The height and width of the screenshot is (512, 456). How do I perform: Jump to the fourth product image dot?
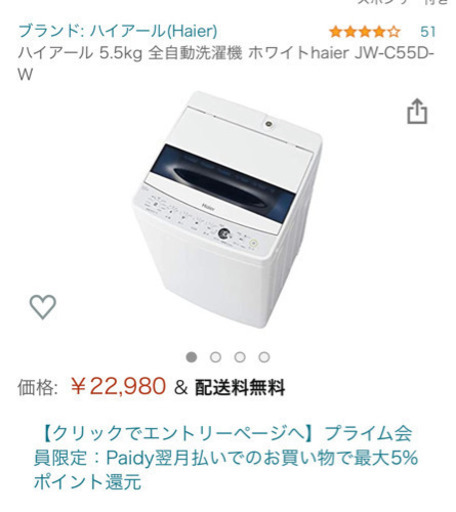pyautogui.click(x=264, y=357)
